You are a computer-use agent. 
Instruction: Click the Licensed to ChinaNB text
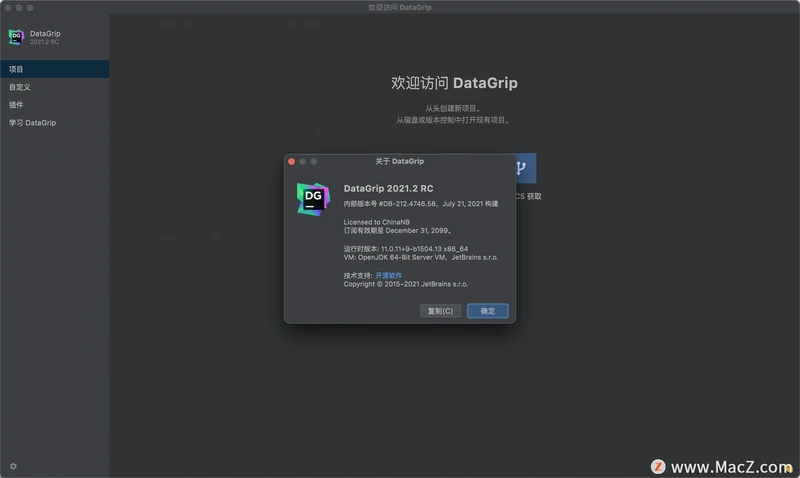pos(377,222)
